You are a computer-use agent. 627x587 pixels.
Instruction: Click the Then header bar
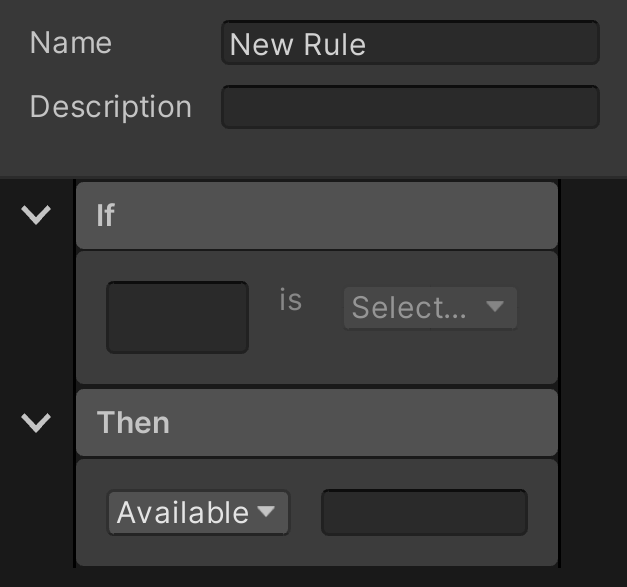click(316, 423)
